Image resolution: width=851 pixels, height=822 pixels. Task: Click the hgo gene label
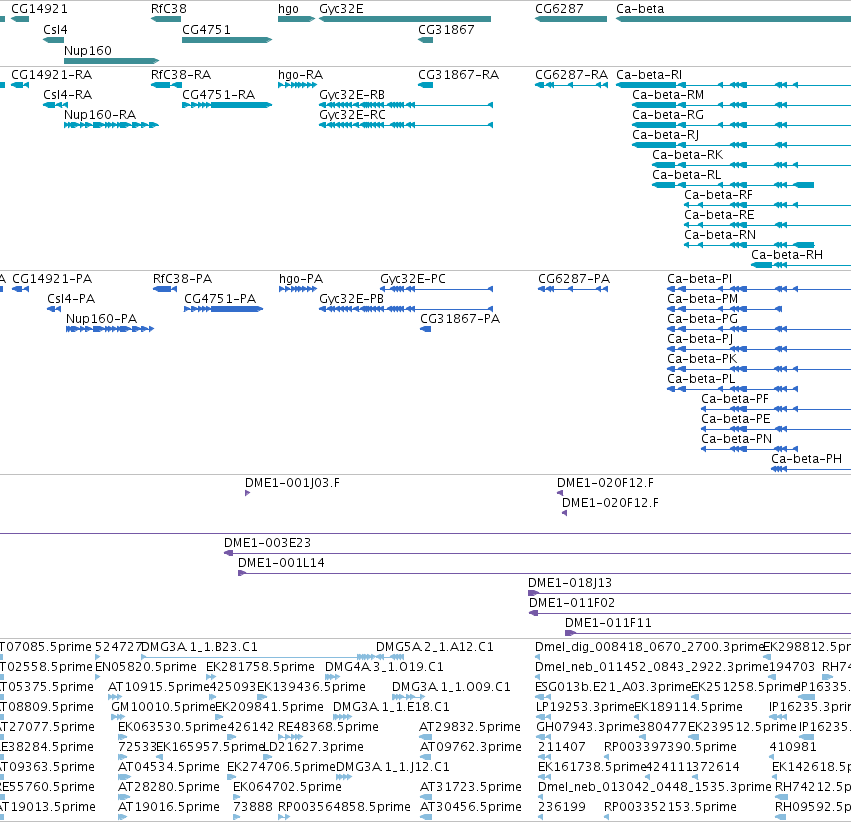tap(288, 9)
